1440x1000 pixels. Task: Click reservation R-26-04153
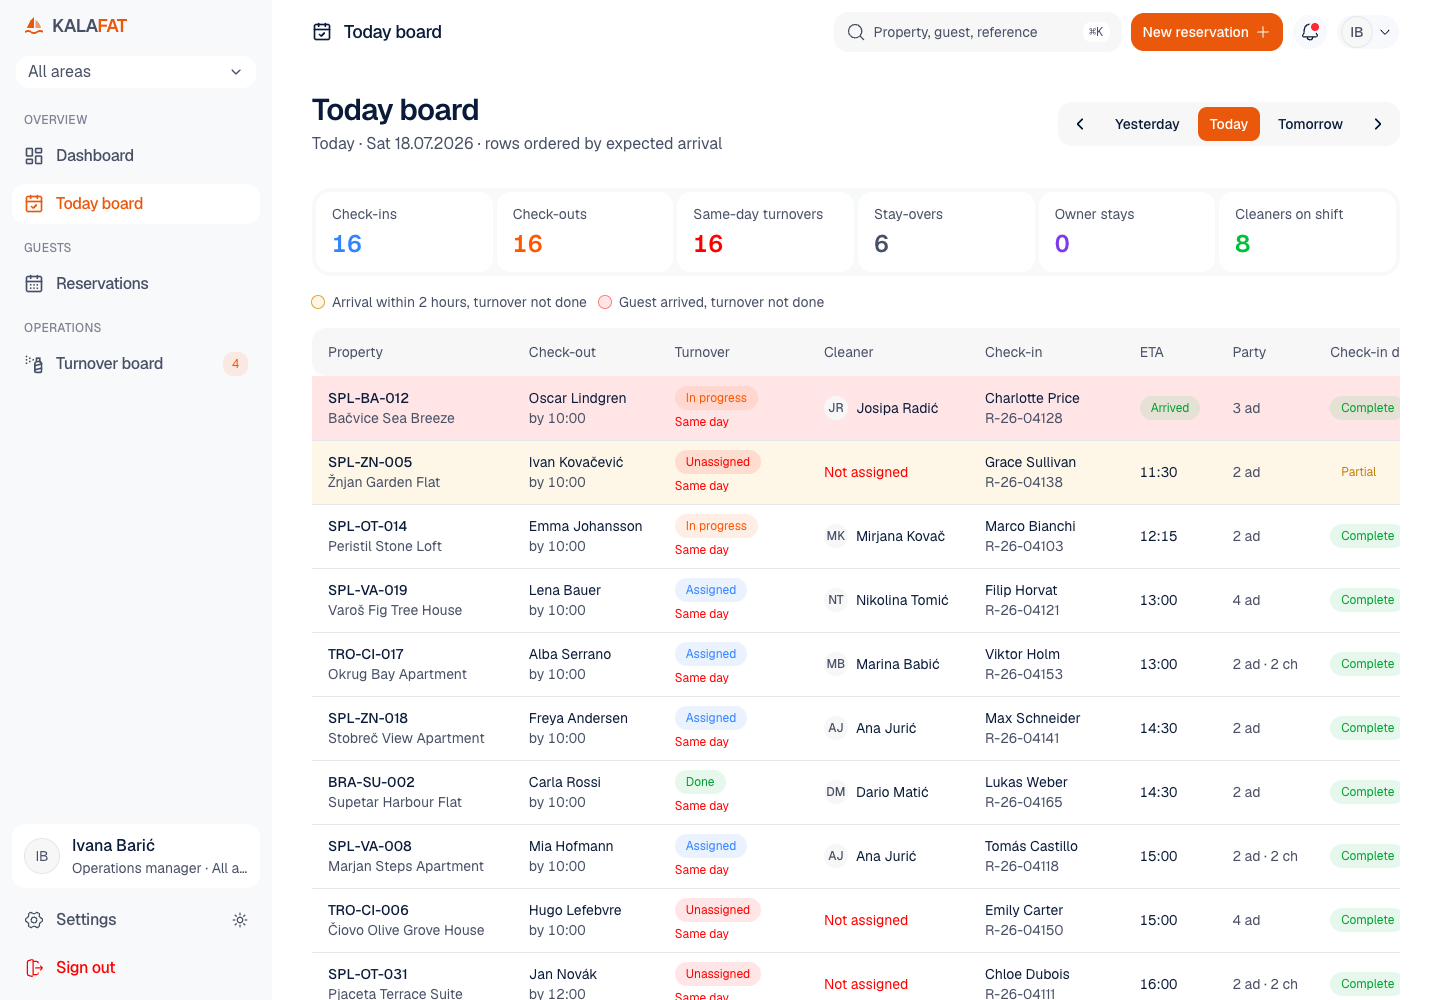pyautogui.click(x=1024, y=674)
